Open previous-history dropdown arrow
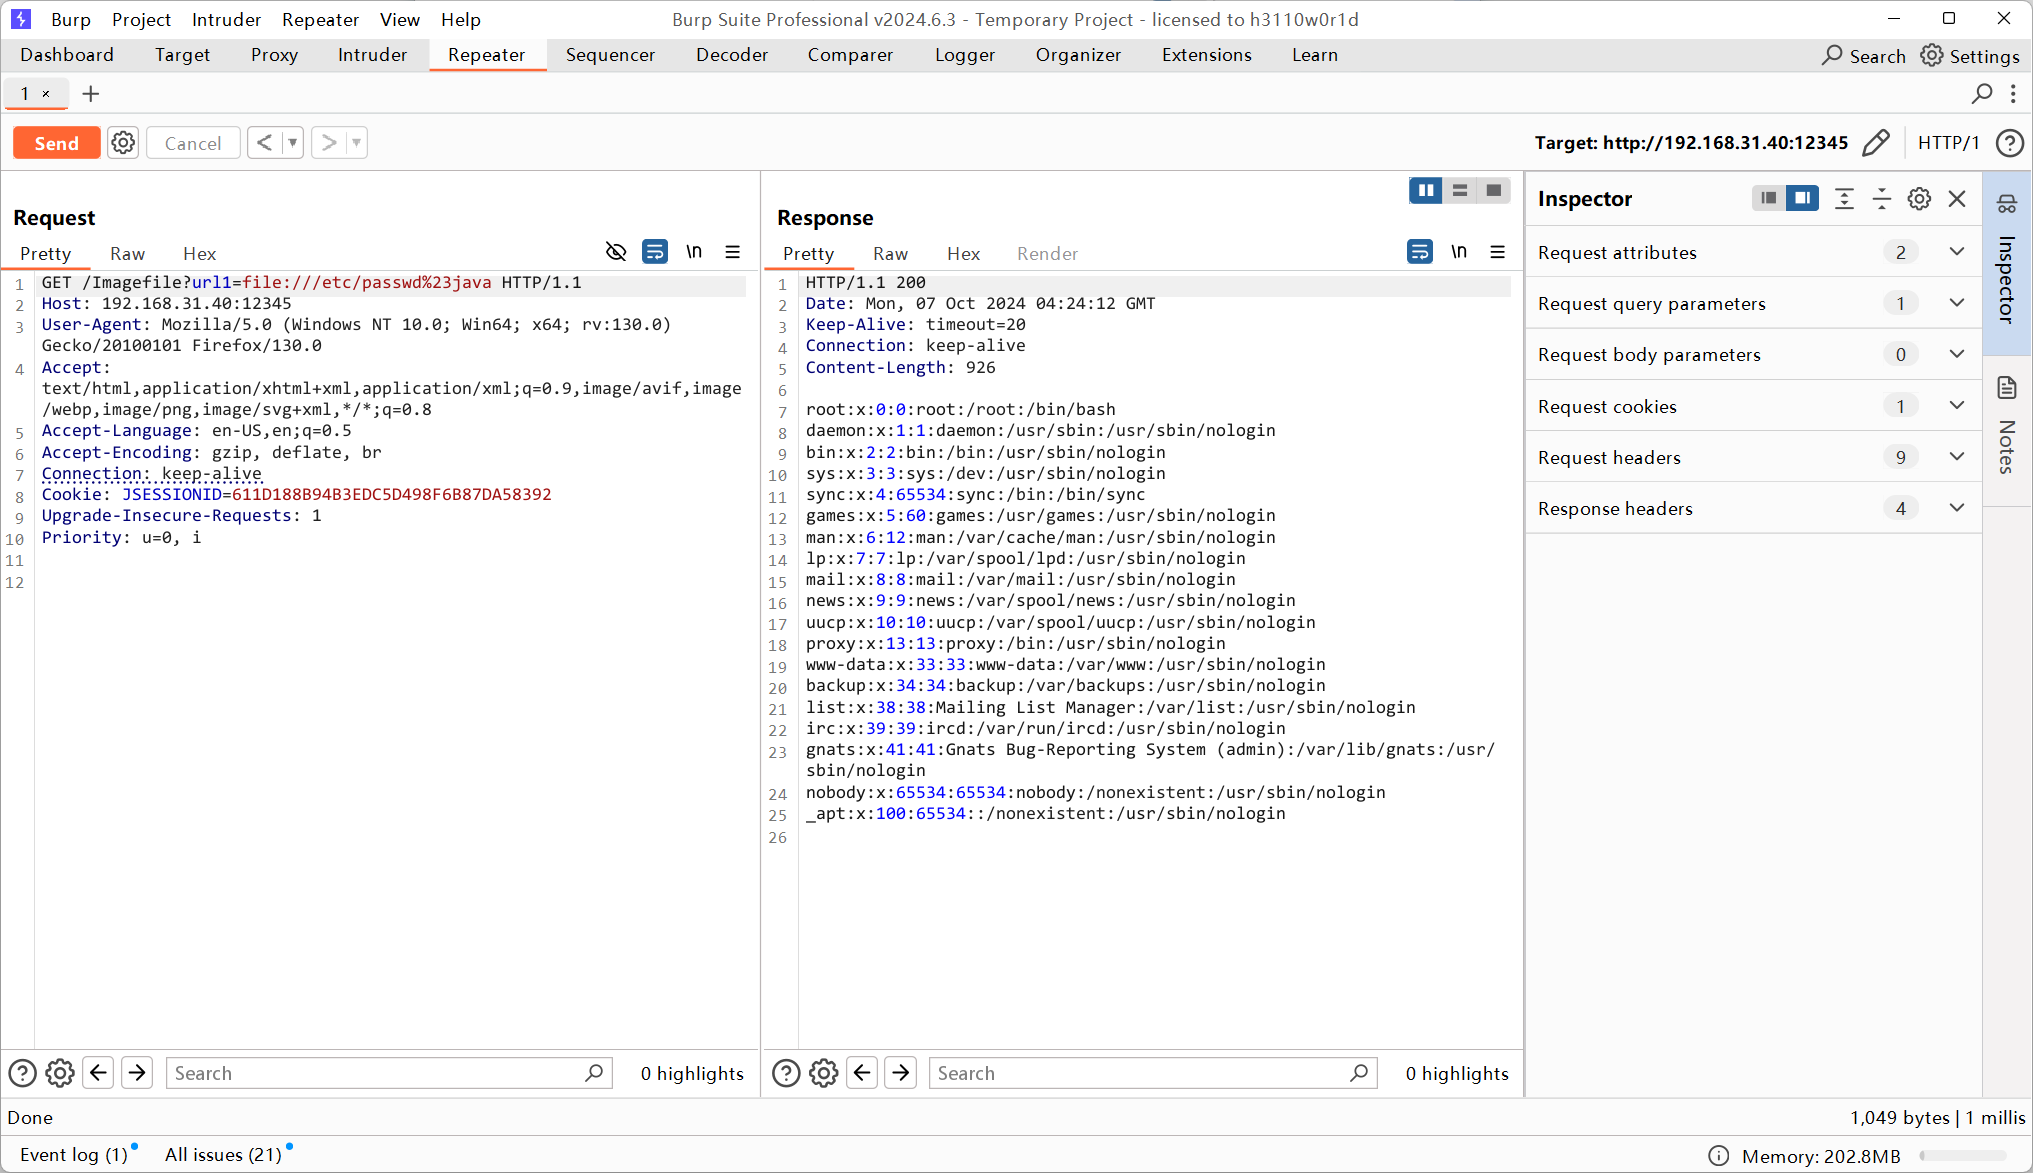The image size is (2033, 1173). (293, 143)
